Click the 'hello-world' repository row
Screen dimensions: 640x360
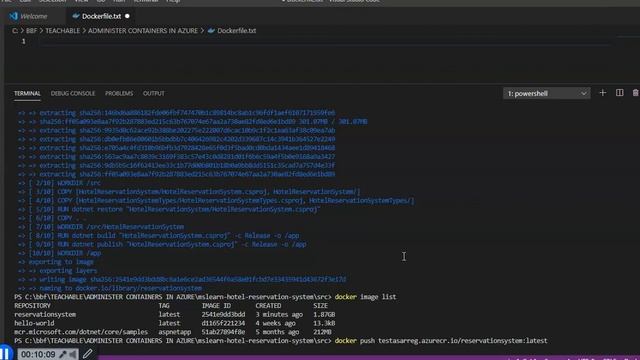pos(174,323)
